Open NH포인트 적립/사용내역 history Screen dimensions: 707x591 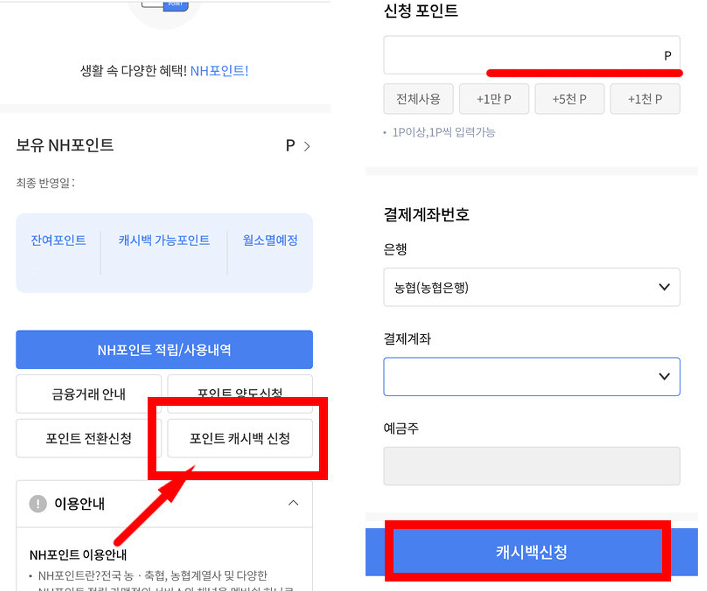click(164, 349)
